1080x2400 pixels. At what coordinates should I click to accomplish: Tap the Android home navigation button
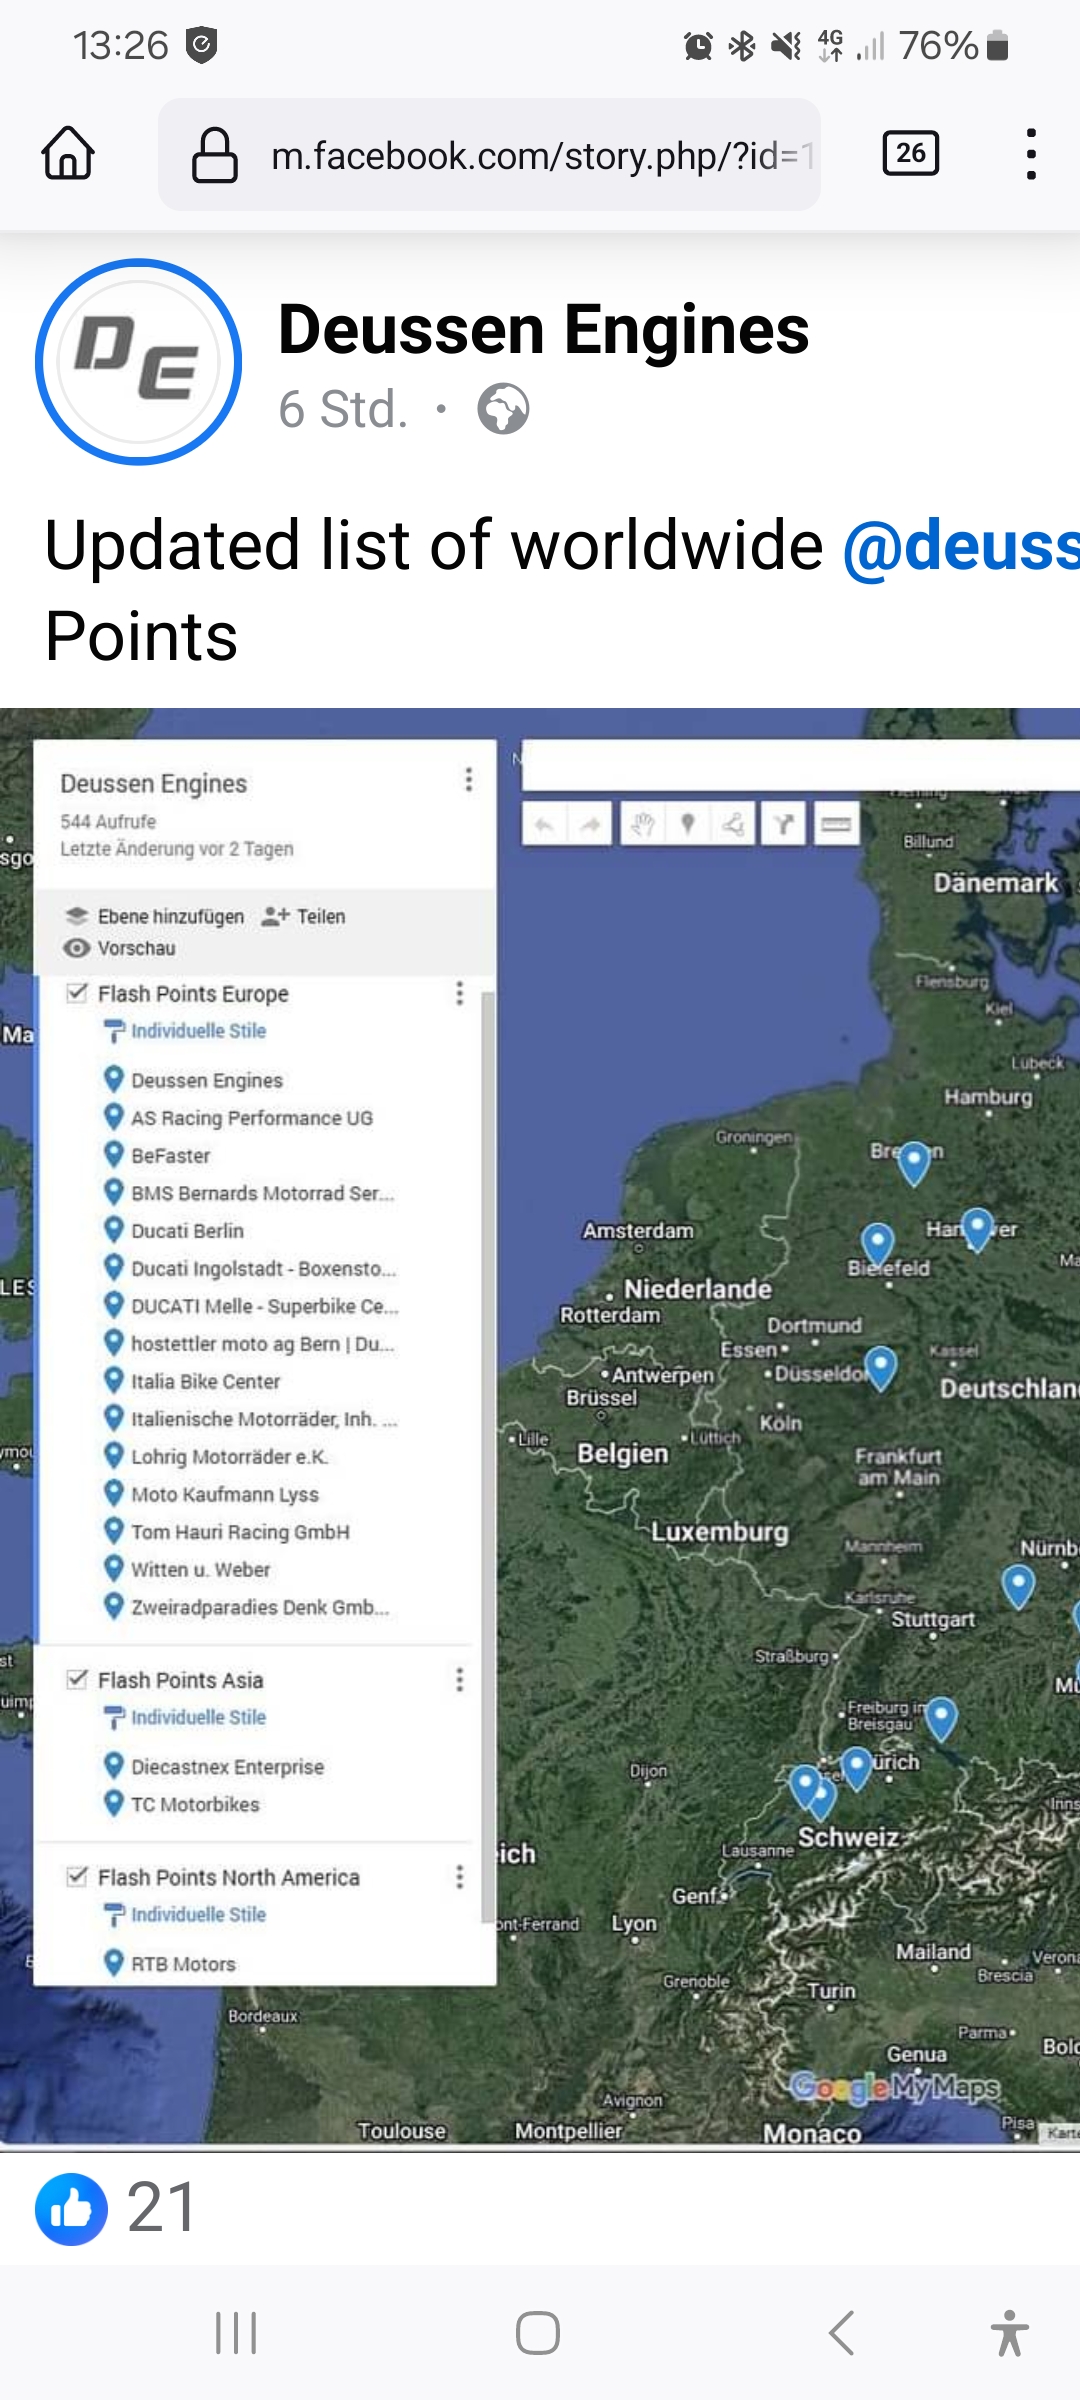(538, 2333)
